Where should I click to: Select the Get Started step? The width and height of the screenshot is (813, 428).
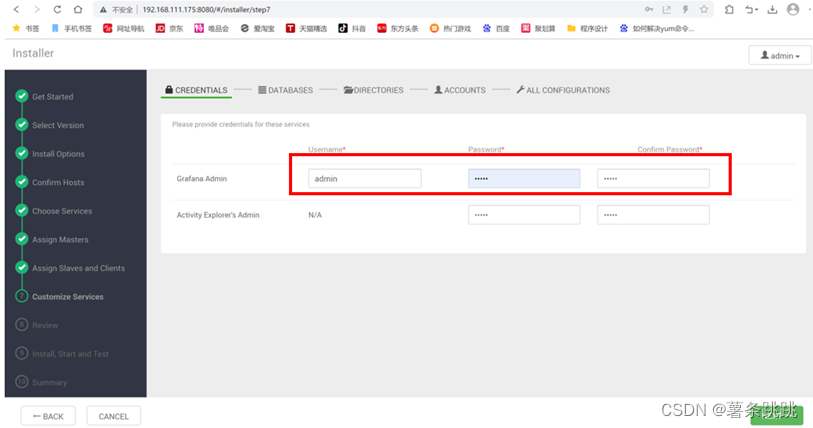(x=52, y=96)
